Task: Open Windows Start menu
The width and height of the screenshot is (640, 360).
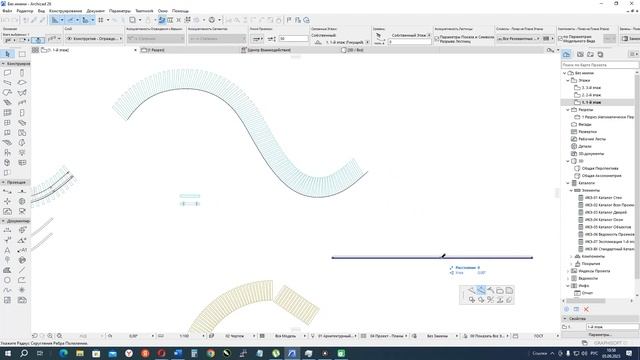Action: 7,353
